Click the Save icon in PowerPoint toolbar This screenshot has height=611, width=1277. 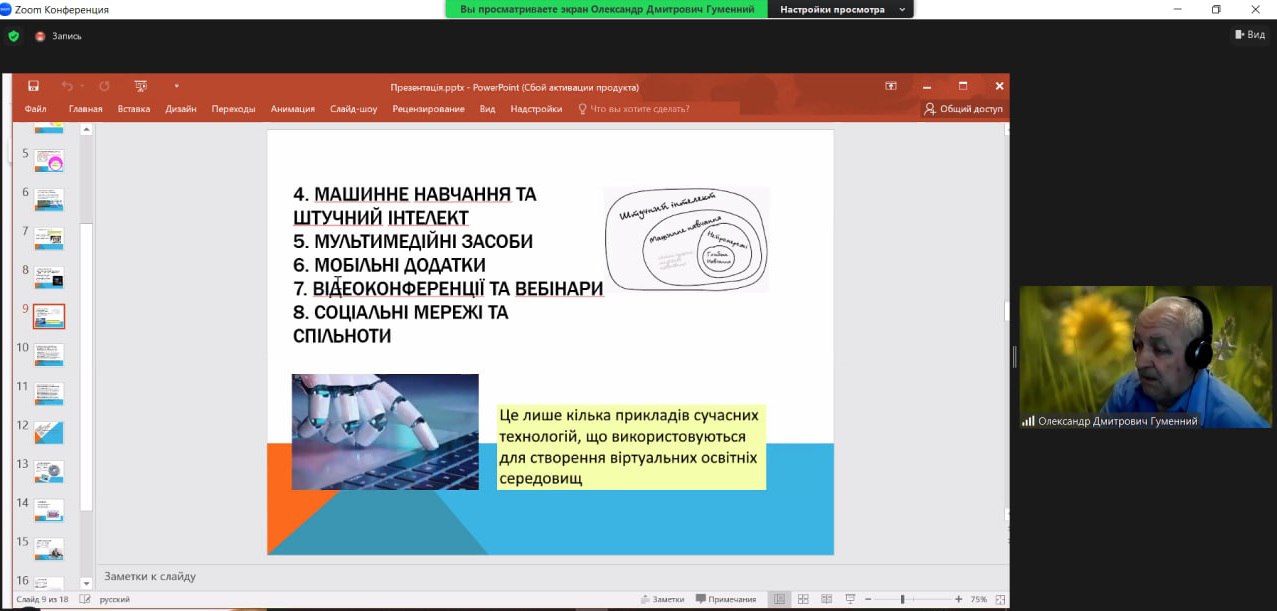(34, 86)
